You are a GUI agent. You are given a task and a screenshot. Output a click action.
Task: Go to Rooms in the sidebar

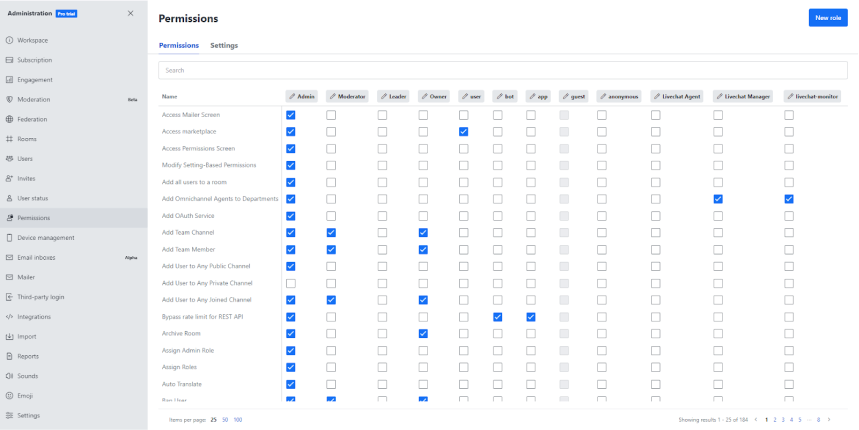[27, 139]
